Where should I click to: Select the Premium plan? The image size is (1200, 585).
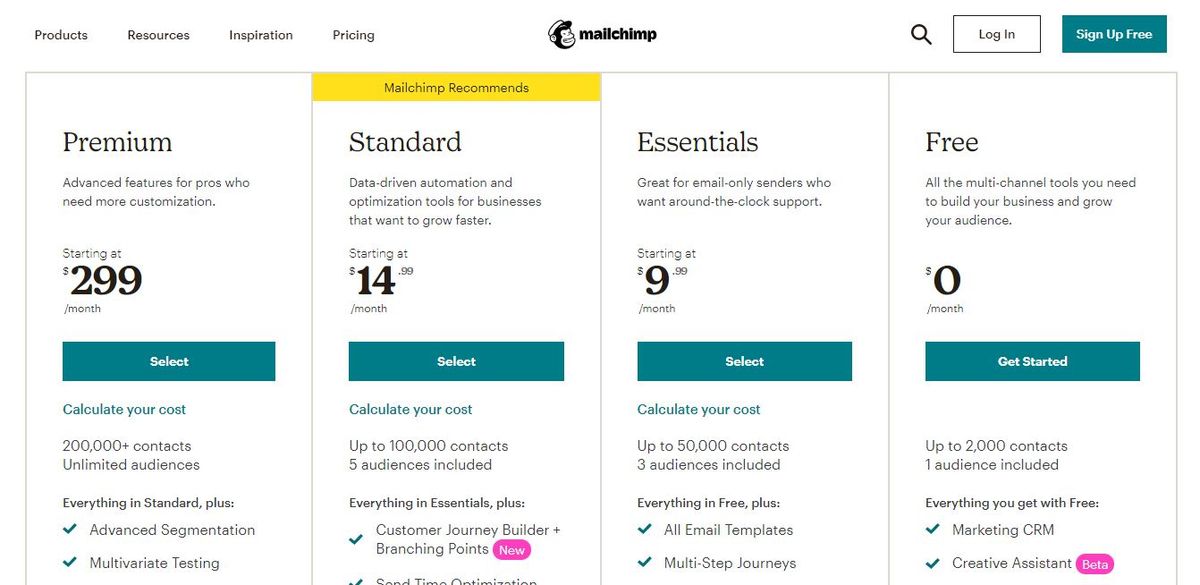coord(168,361)
